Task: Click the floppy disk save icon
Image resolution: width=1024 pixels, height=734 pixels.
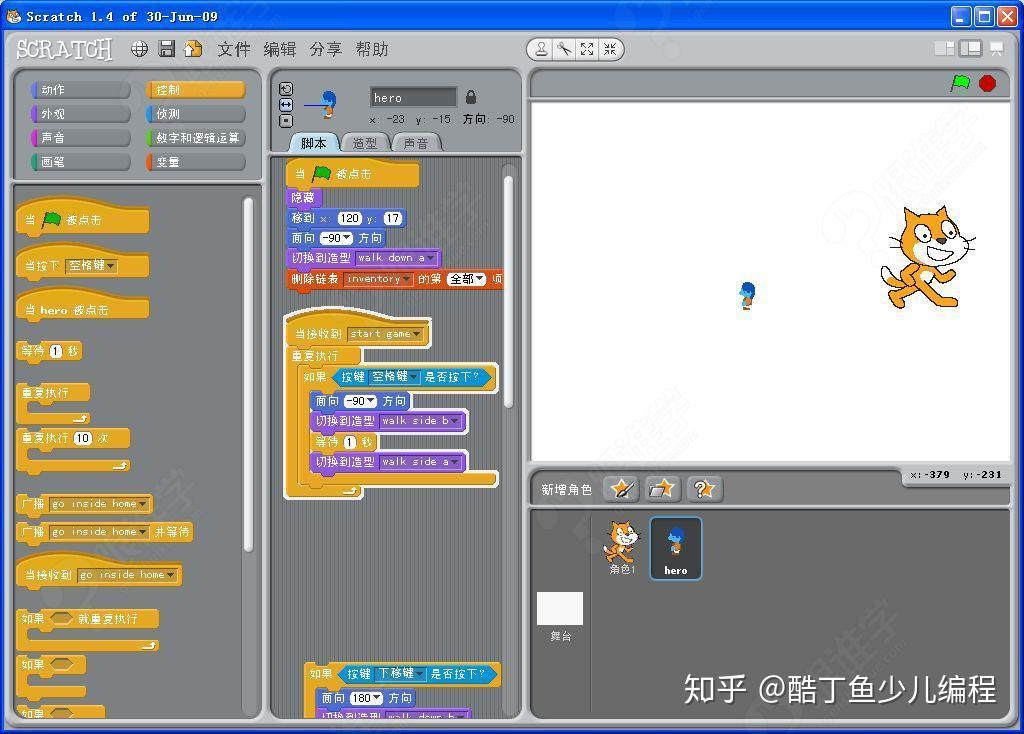Action: 167,49
